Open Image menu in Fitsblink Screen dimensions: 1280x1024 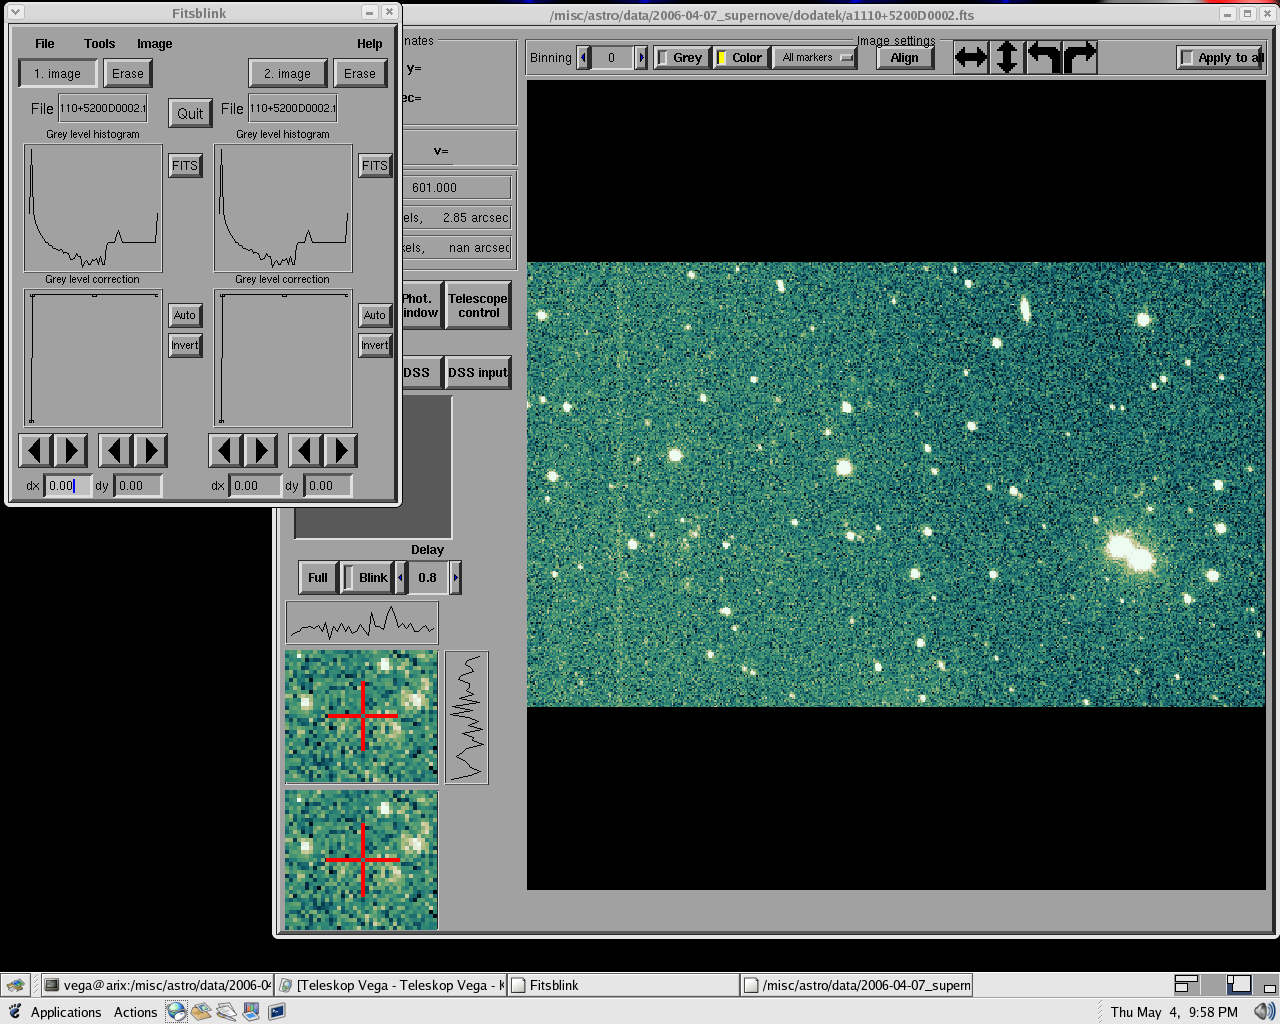155,44
